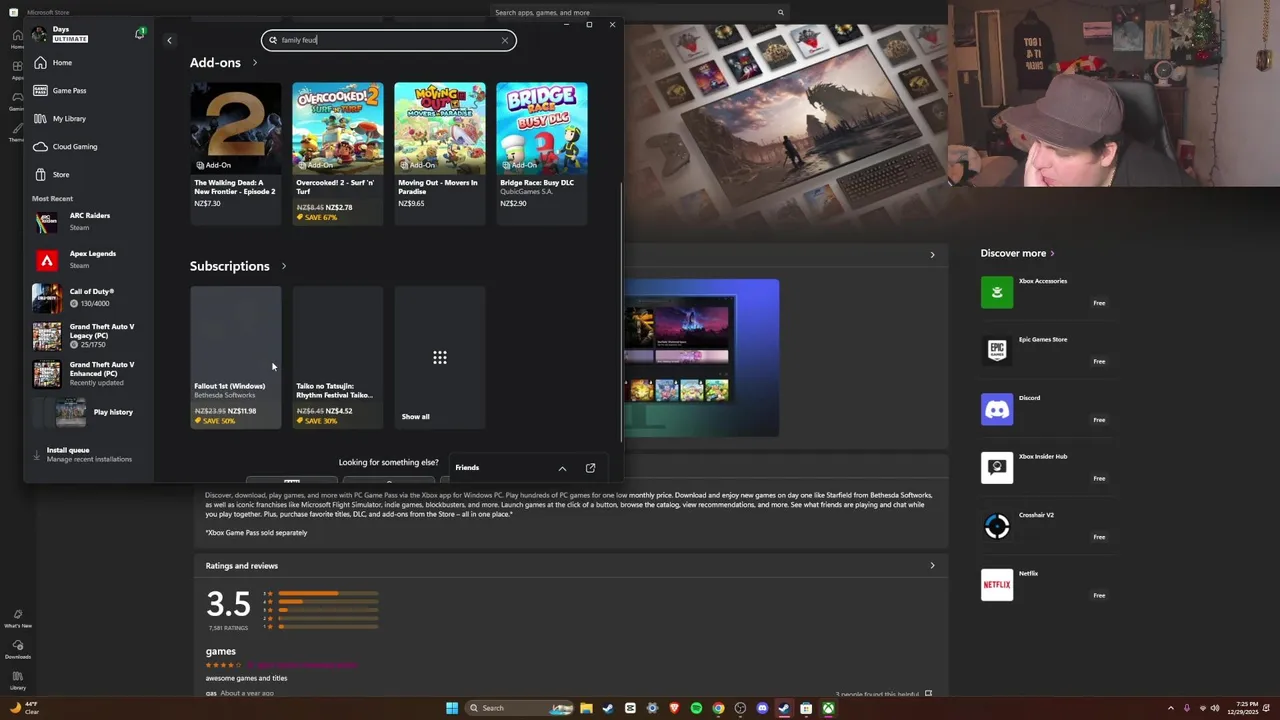Clear the family feud search text
Viewport: 1280px width, 720px height.
pos(505,40)
